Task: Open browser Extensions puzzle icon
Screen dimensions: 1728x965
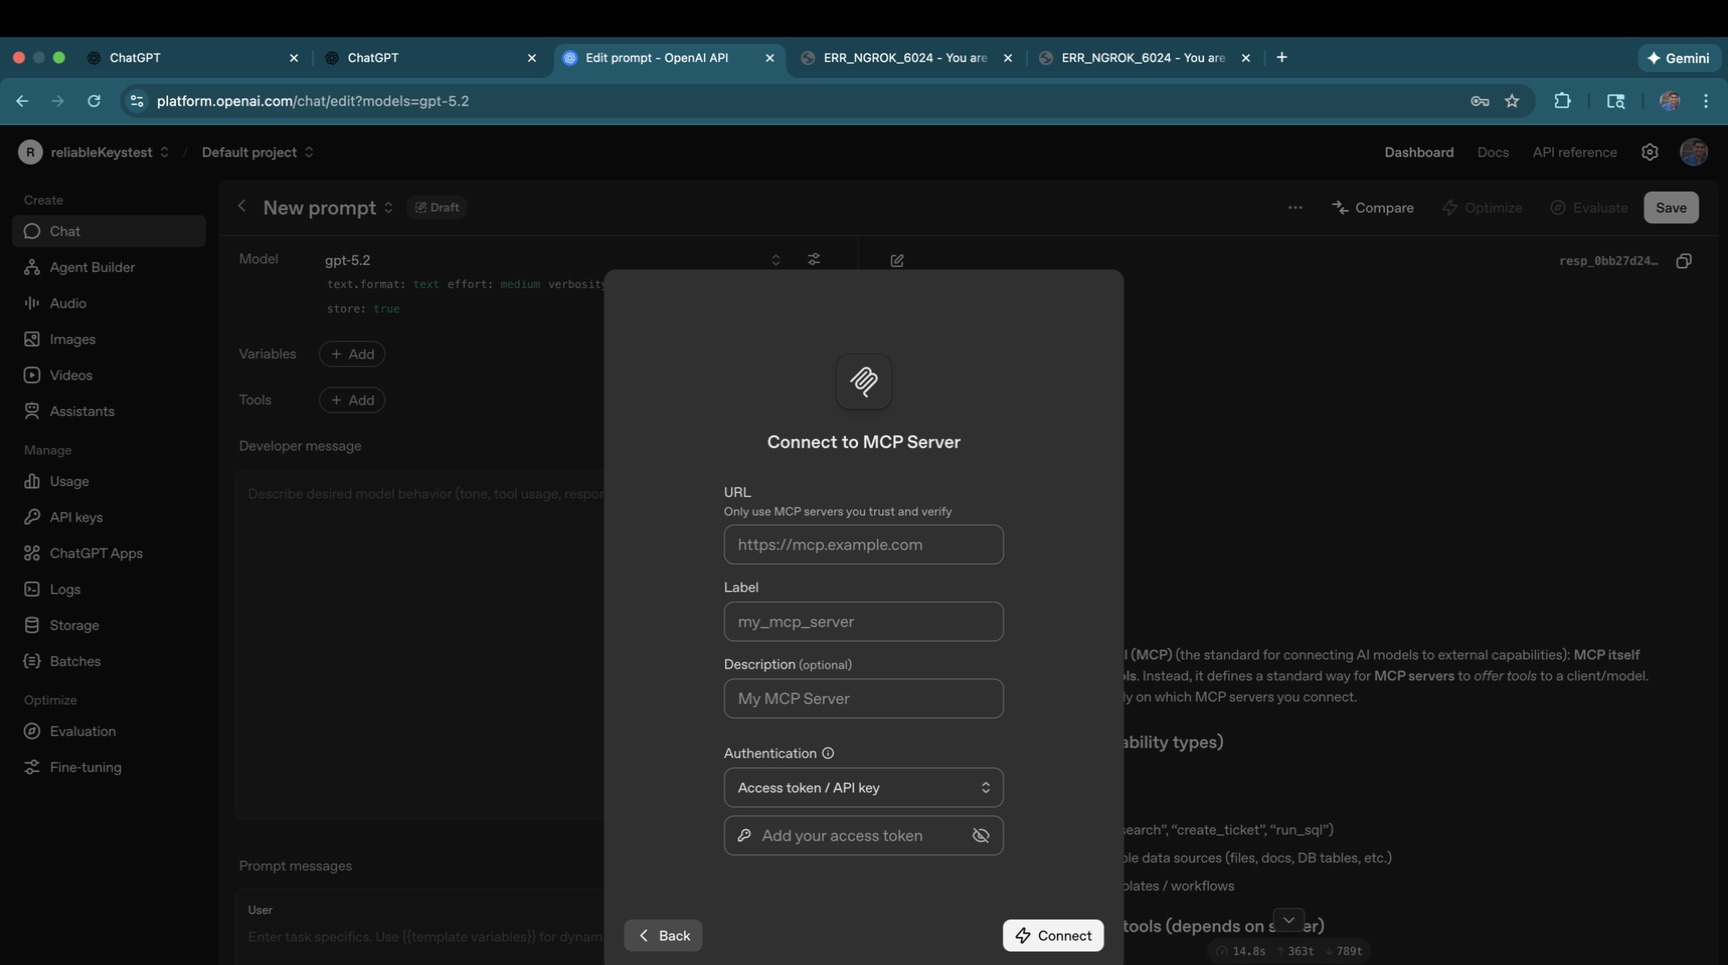Action: pyautogui.click(x=1562, y=101)
